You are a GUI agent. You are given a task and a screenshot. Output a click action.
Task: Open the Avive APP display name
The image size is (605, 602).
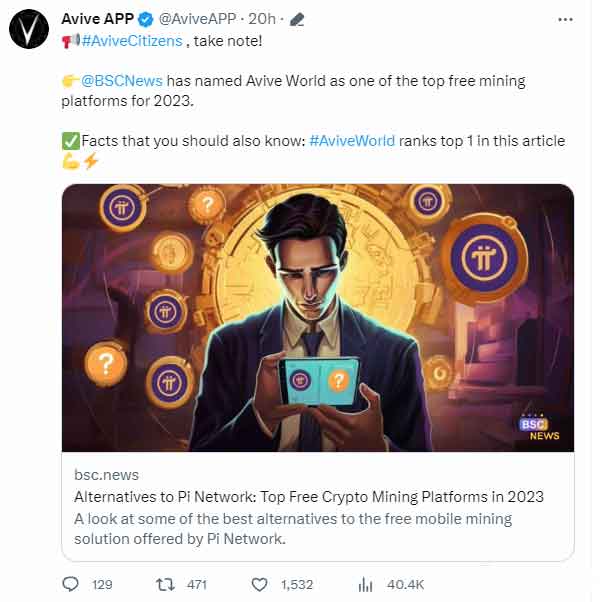[98, 19]
